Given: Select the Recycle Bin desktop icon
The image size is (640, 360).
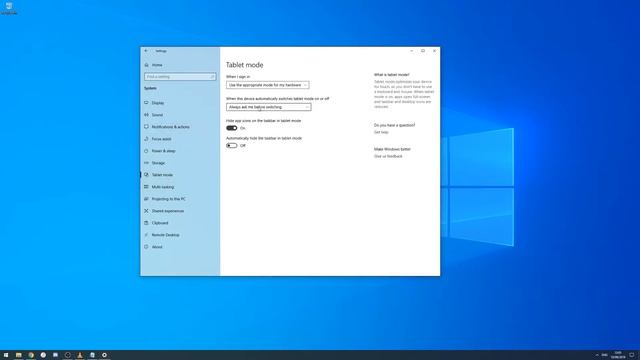Looking at the screenshot, I should point(9,8).
